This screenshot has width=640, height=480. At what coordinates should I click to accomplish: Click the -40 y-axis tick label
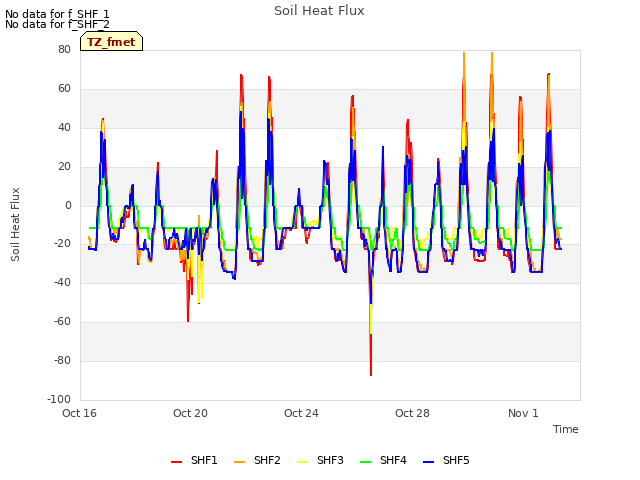(x=62, y=282)
